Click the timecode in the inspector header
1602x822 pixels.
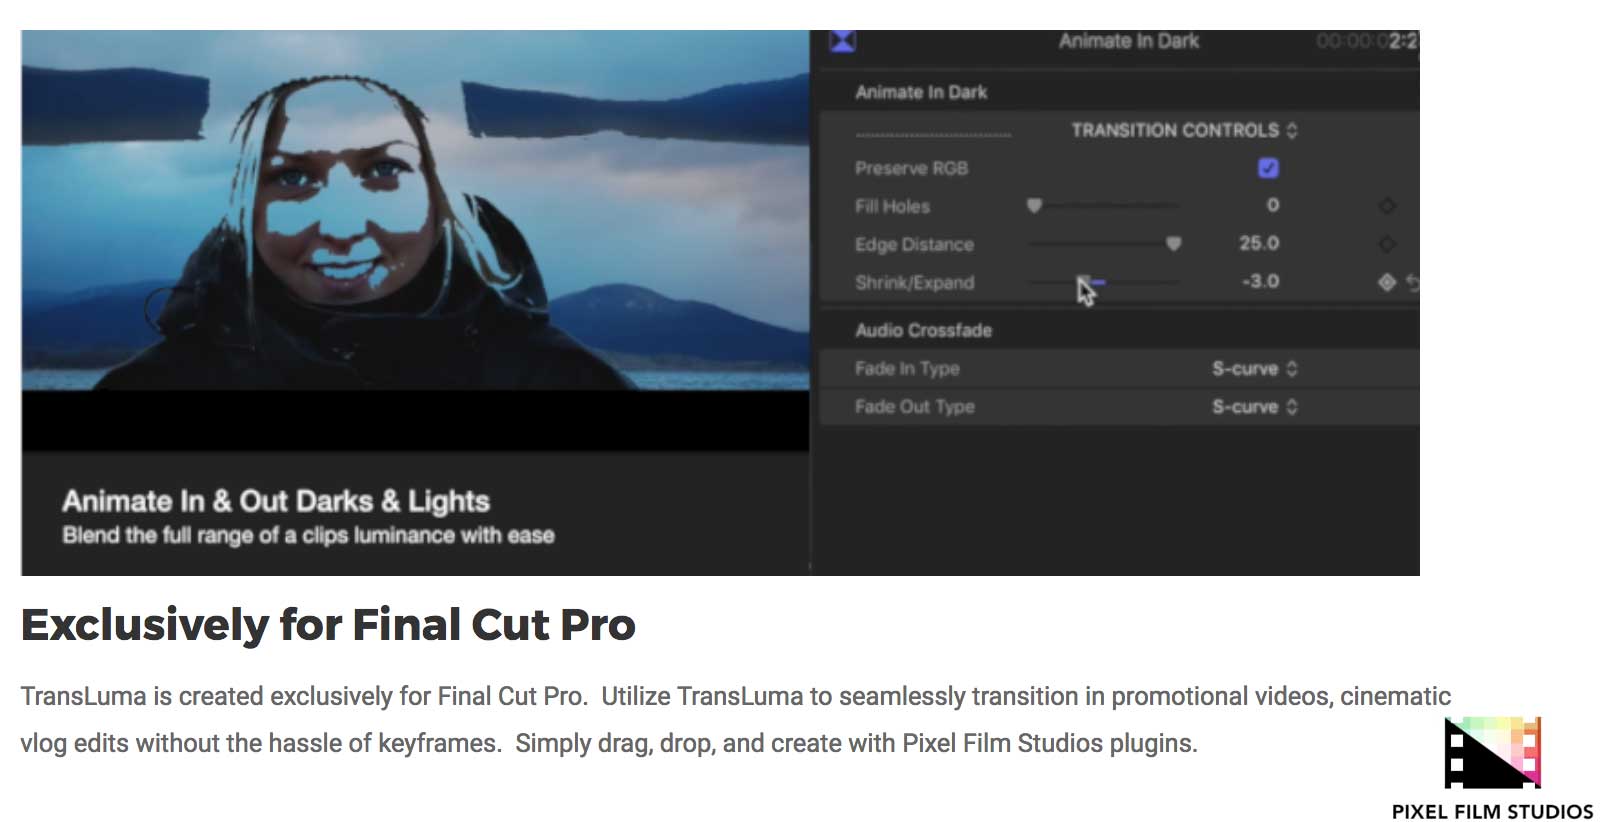pos(1367,41)
